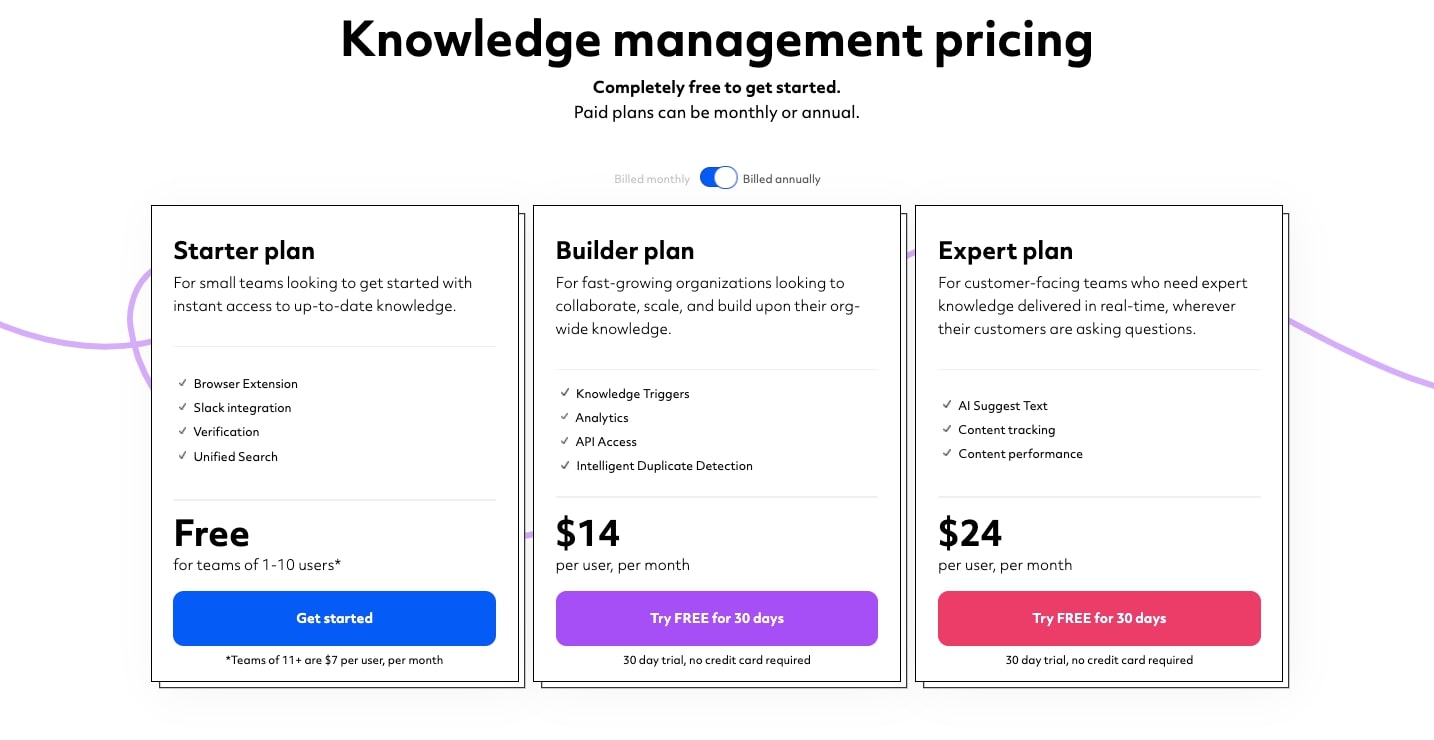Click the Builder plan heading

pyautogui.click(x=625, y=250)
